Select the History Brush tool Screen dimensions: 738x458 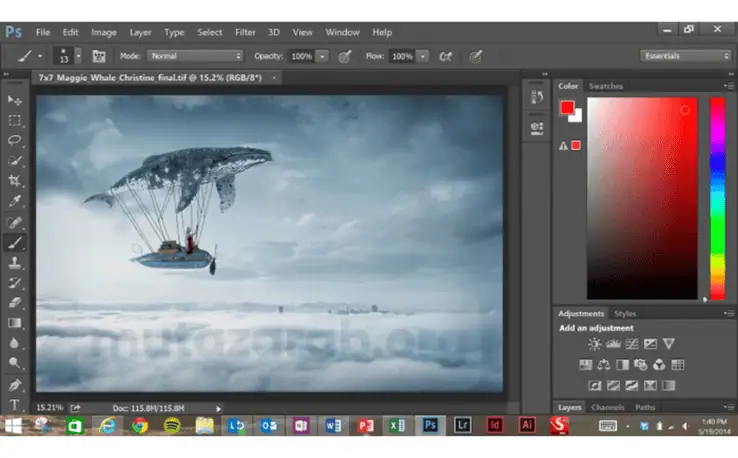[x=15, y=282]
